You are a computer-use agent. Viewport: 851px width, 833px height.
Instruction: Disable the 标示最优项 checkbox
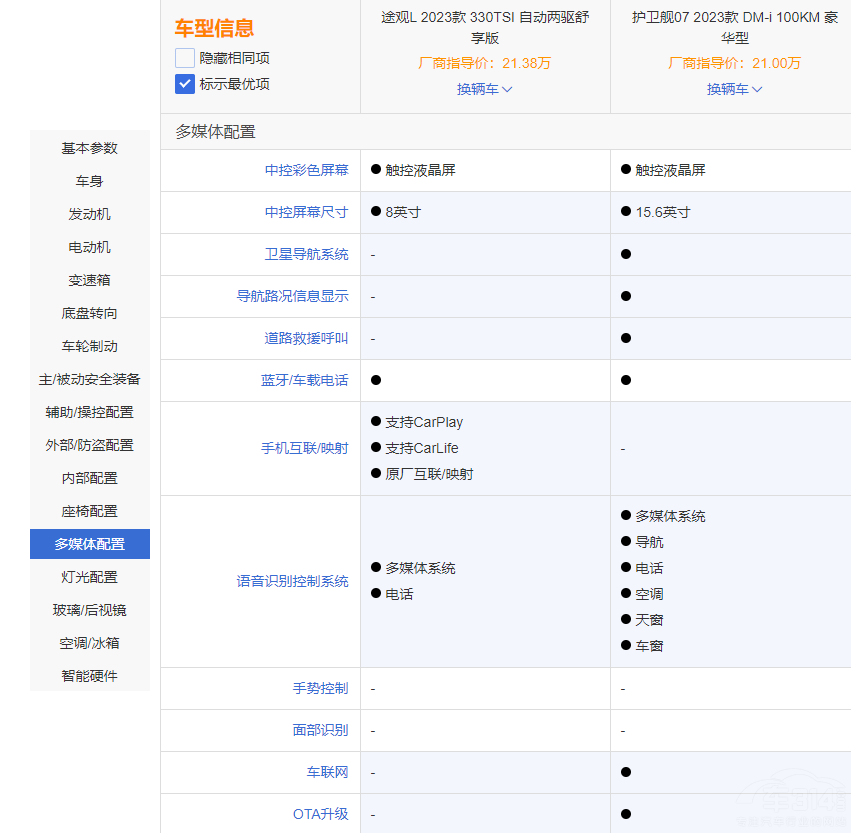pos(183,87)
